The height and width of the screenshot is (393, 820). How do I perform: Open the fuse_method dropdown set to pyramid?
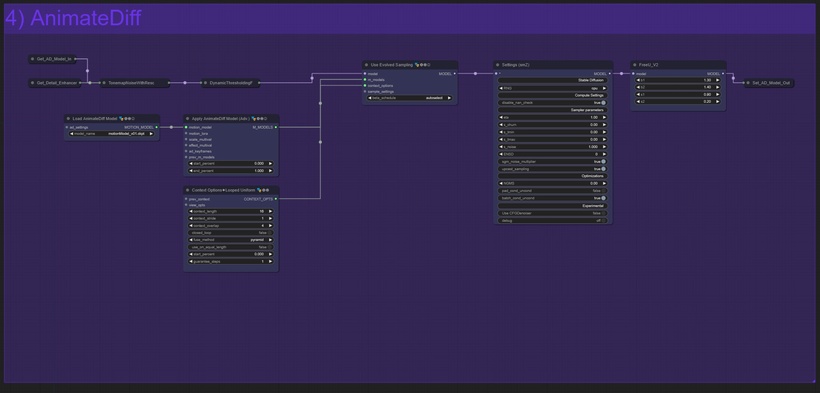coord(230,240)
